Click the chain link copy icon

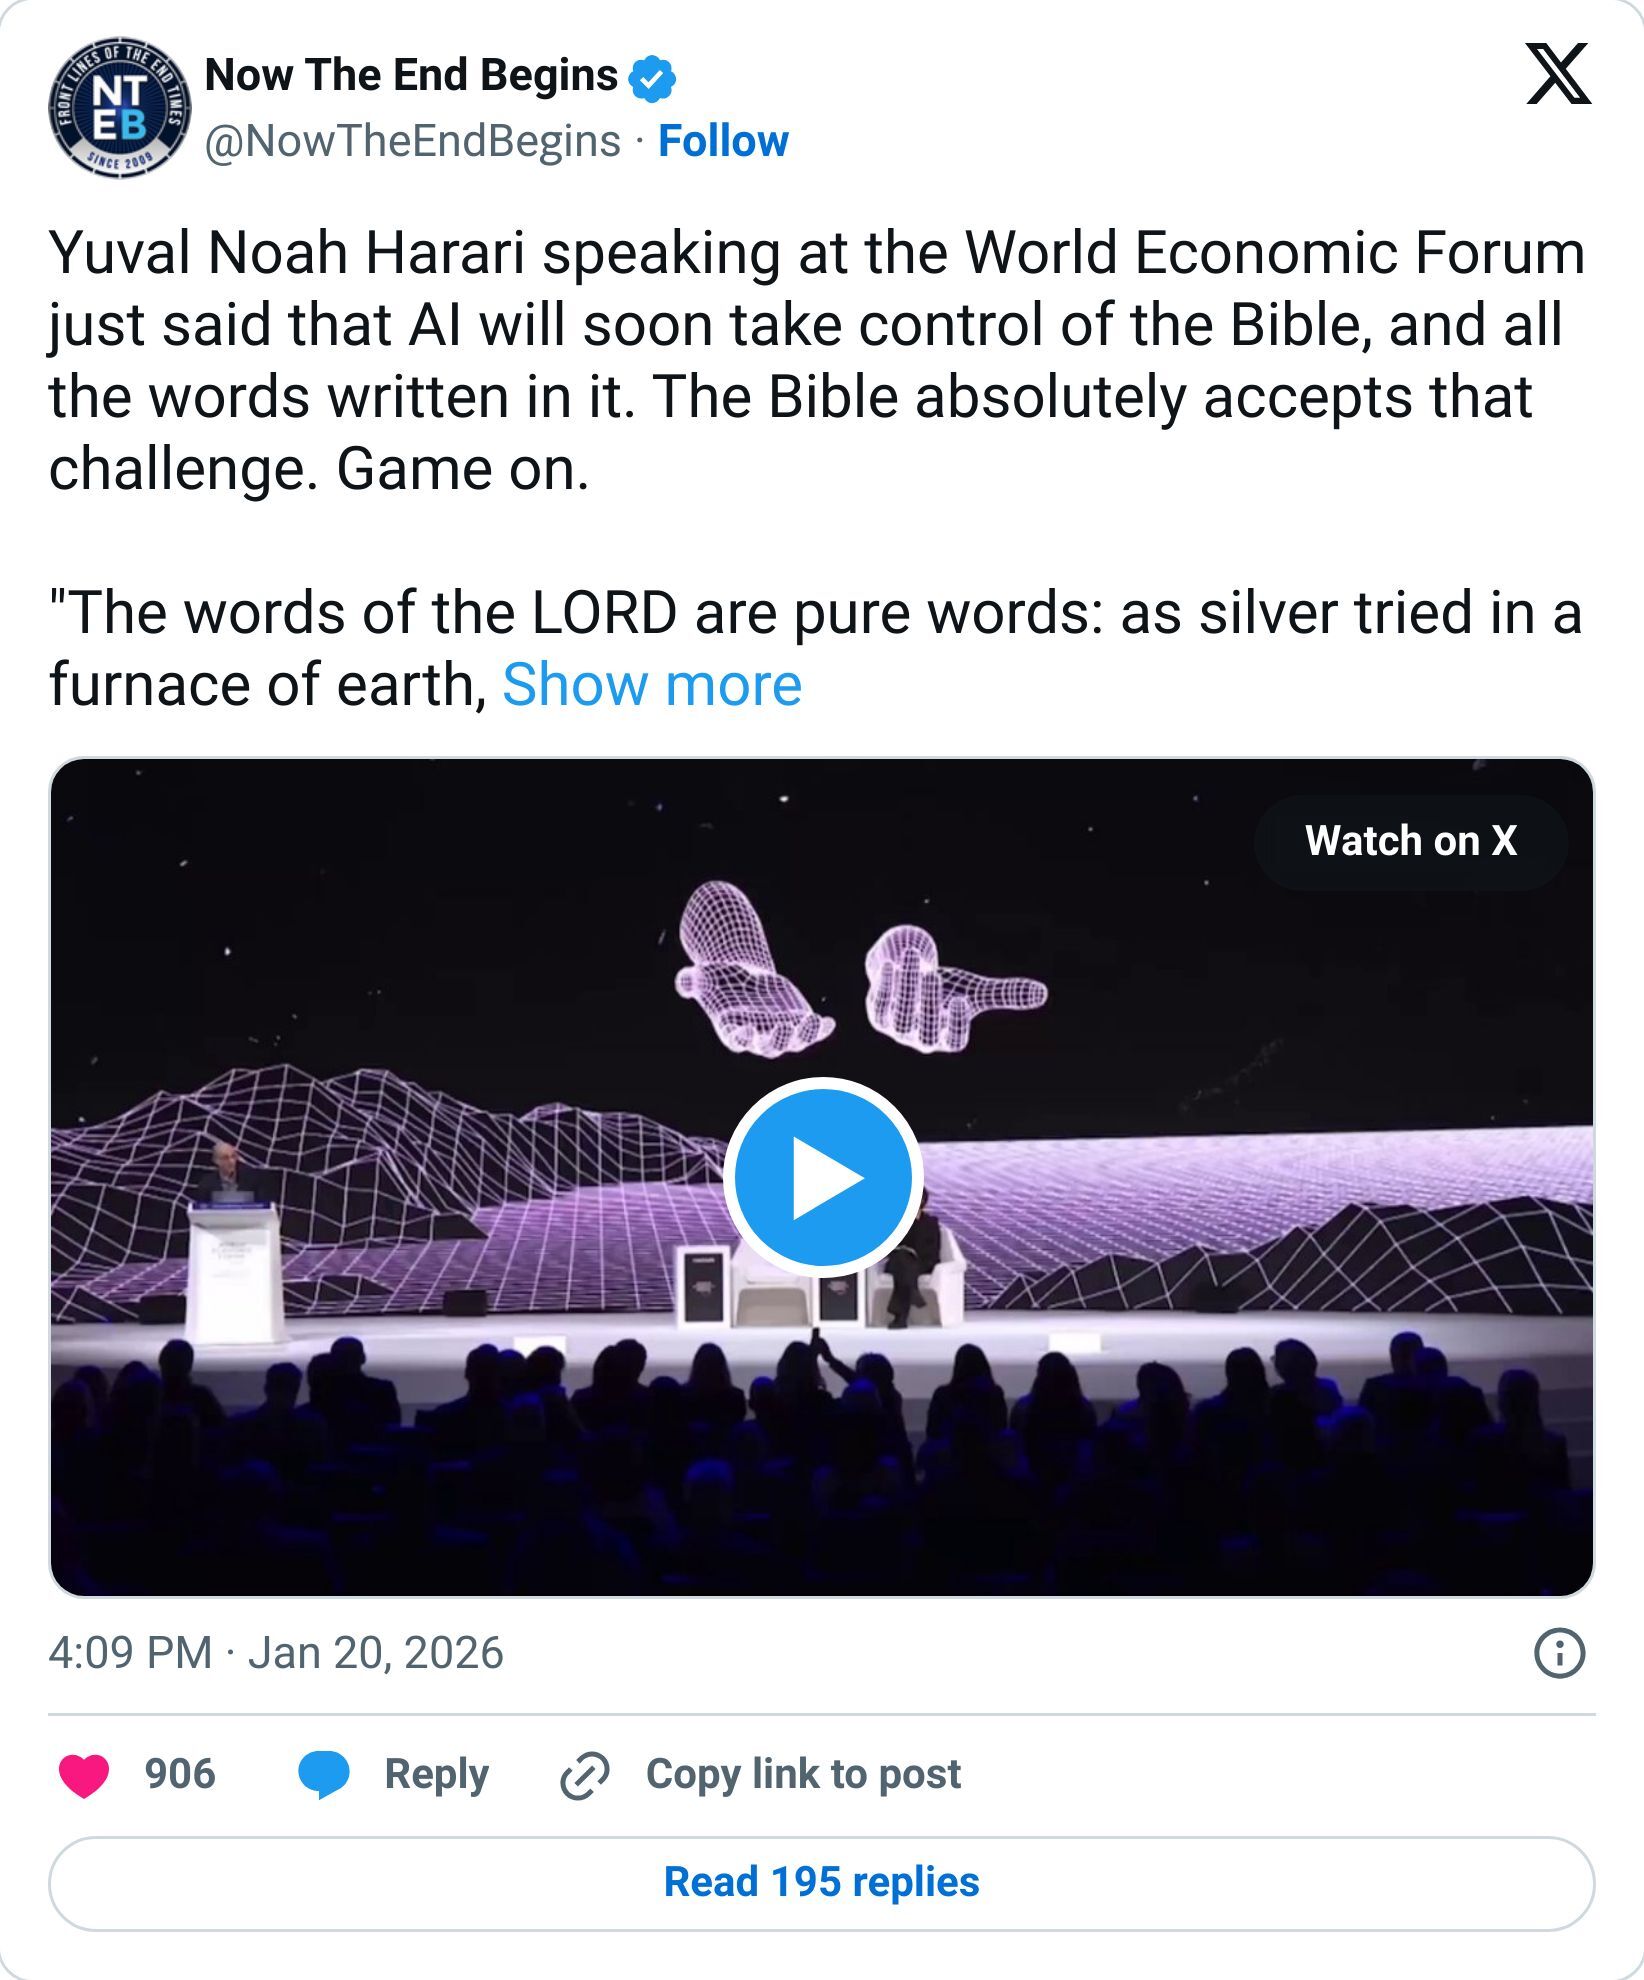584,1775
